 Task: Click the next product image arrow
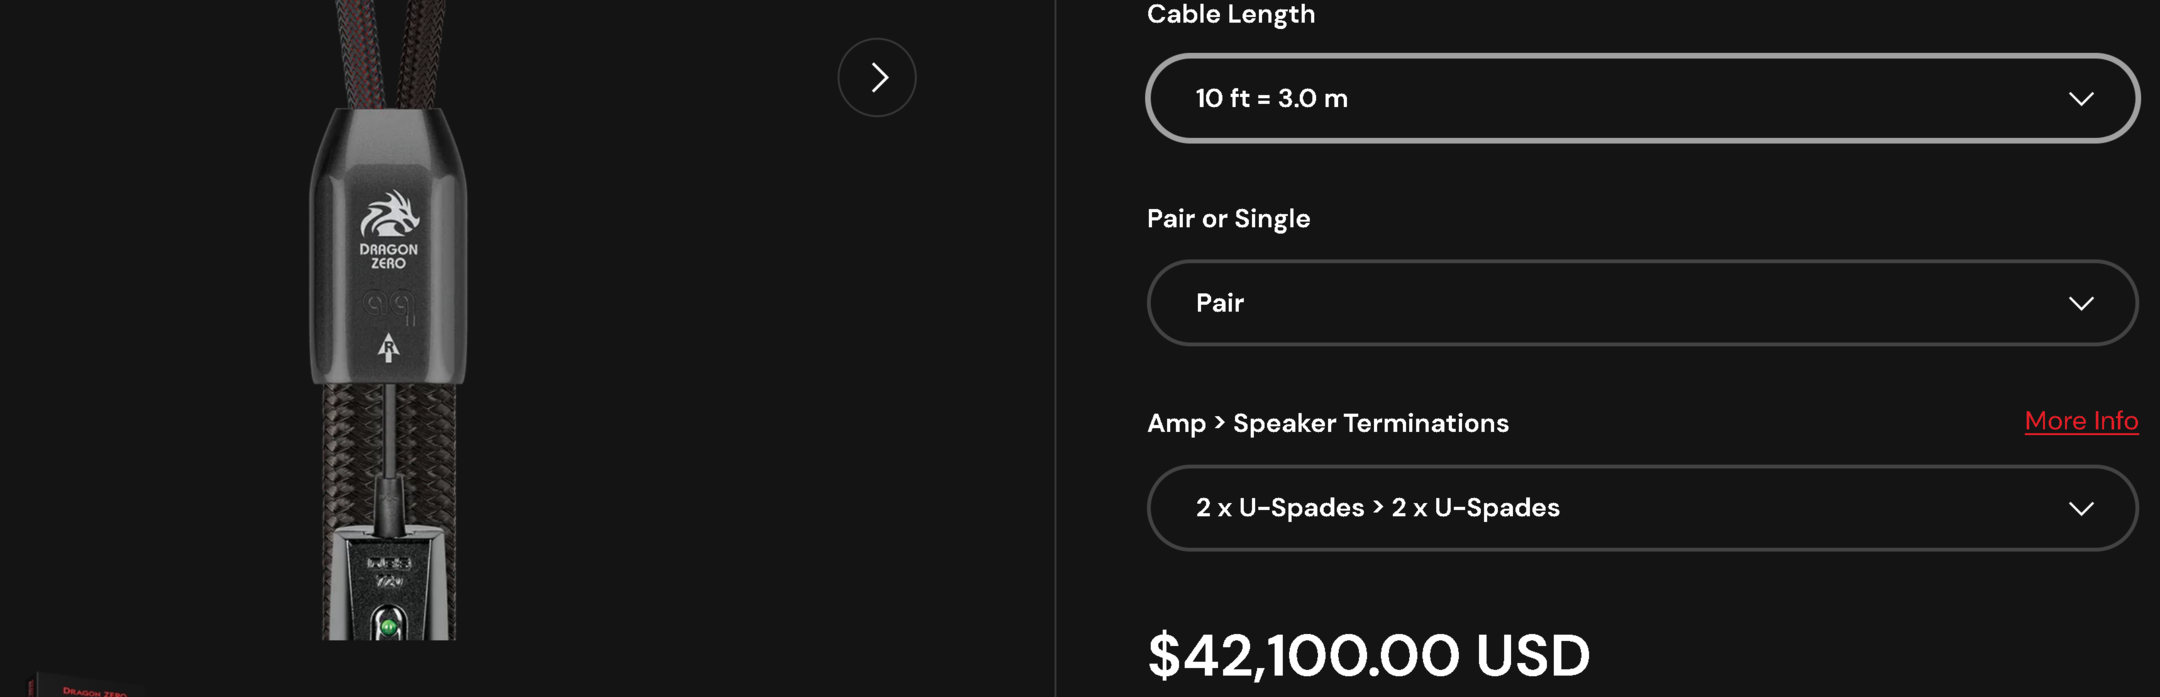(x=877, y=78)
